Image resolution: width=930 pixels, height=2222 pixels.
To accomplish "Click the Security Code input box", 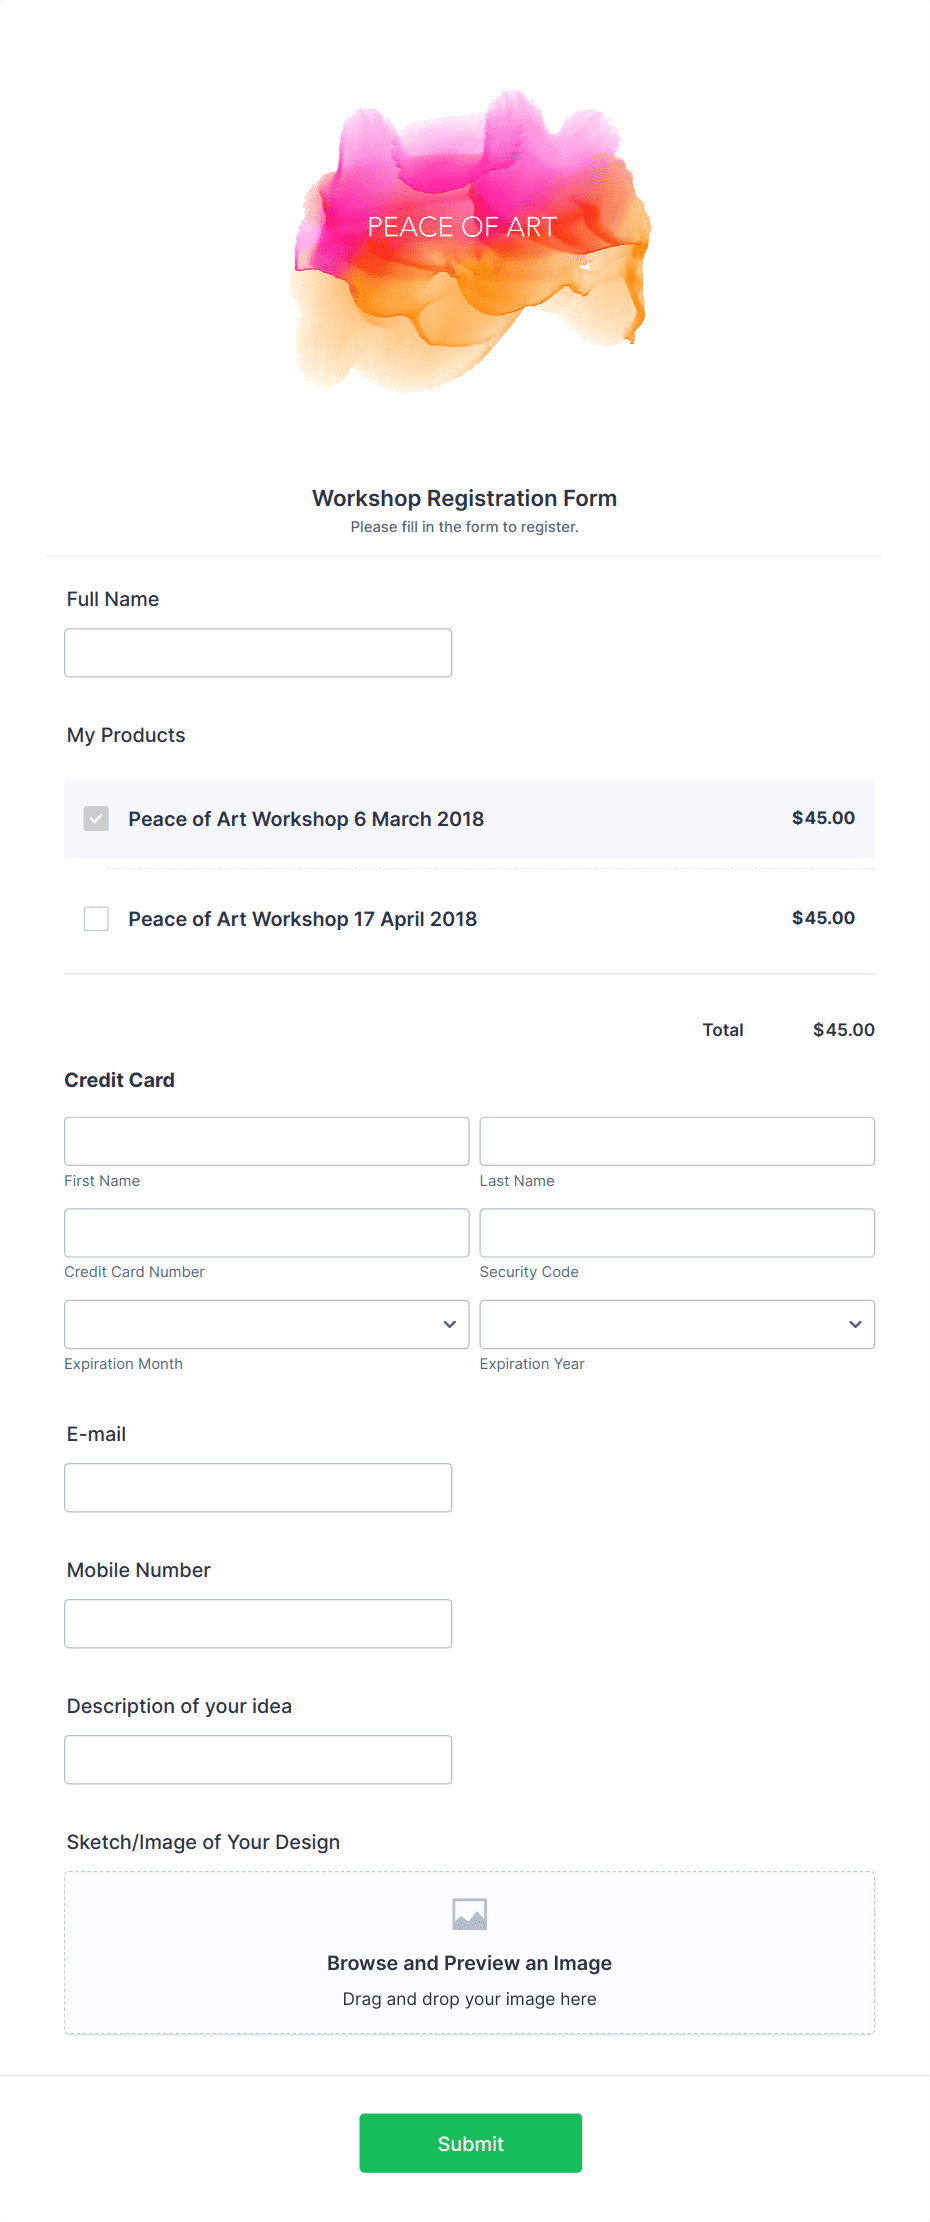I will [x=677, y=1232].
